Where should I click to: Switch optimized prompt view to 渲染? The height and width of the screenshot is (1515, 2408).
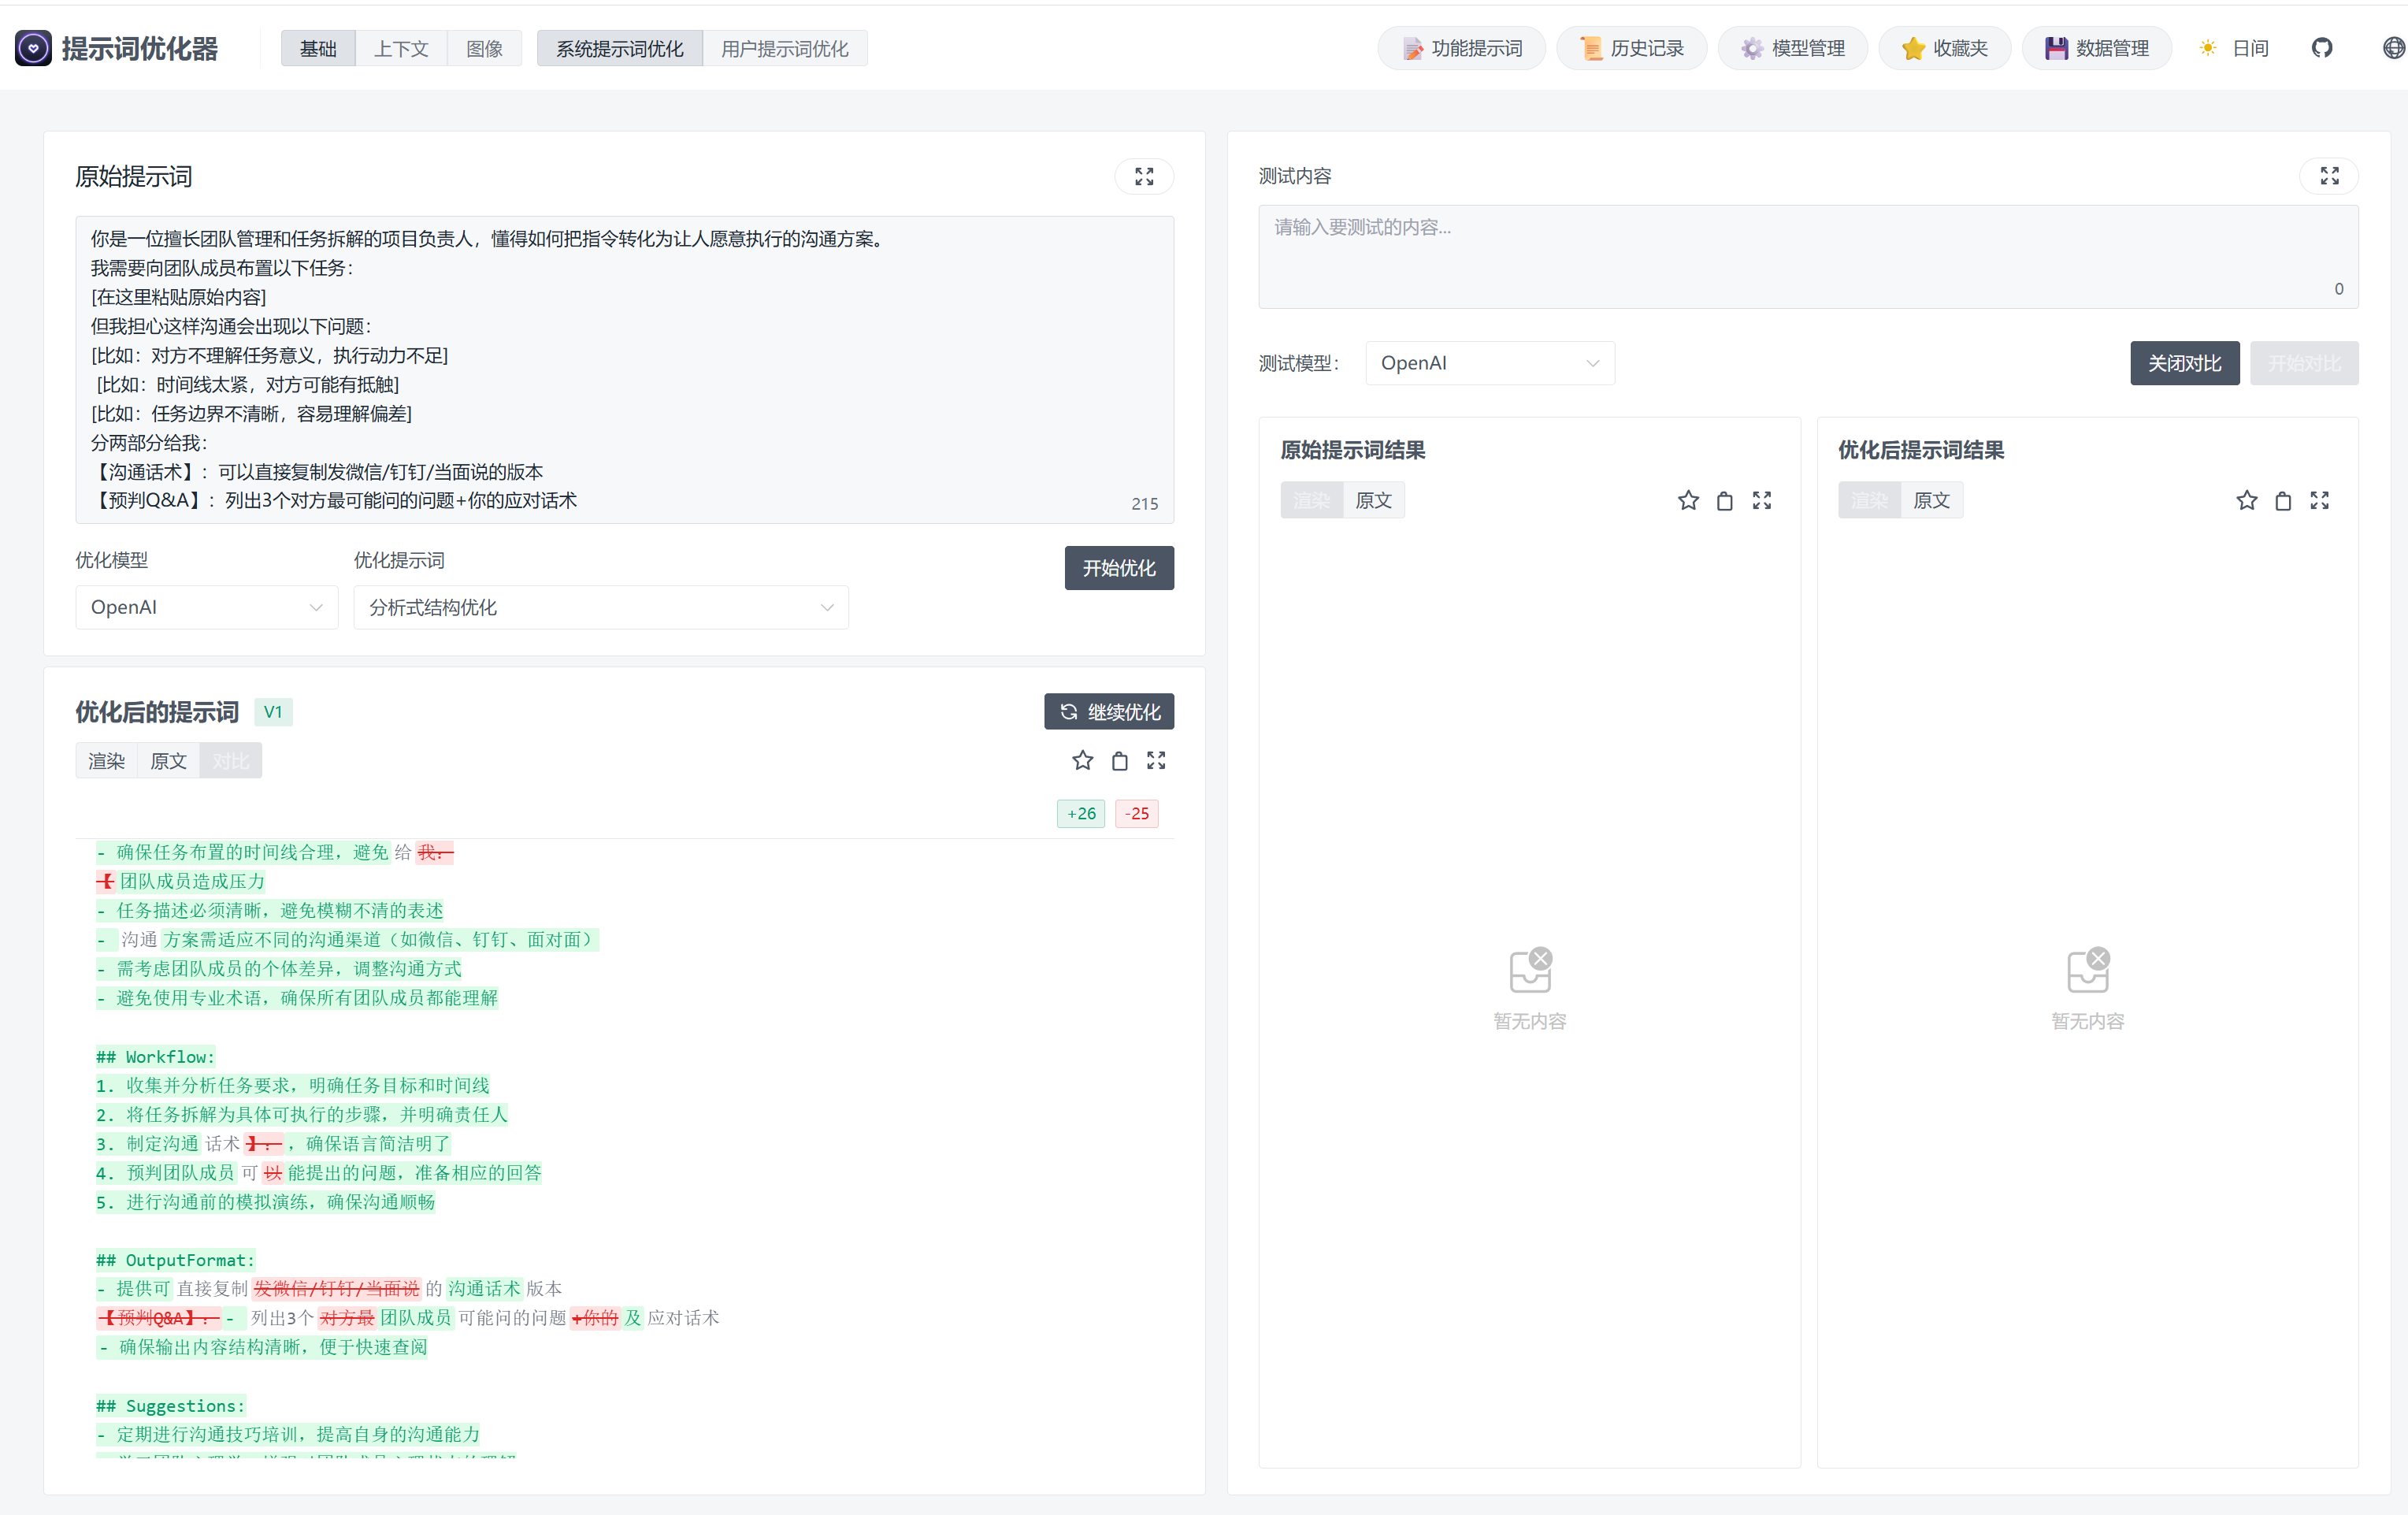pyautogui.click(x=106, y=761)
